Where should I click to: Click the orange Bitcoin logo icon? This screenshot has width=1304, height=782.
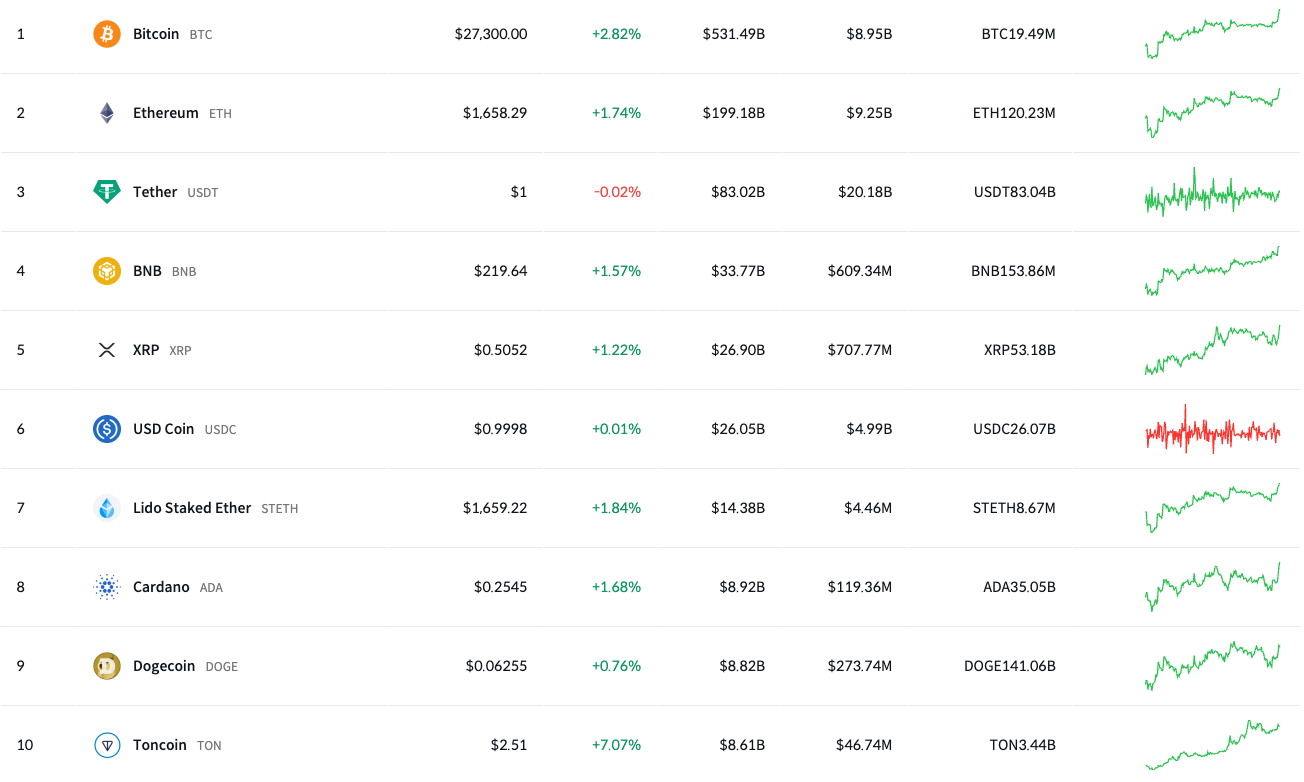[x=107, y=34]
